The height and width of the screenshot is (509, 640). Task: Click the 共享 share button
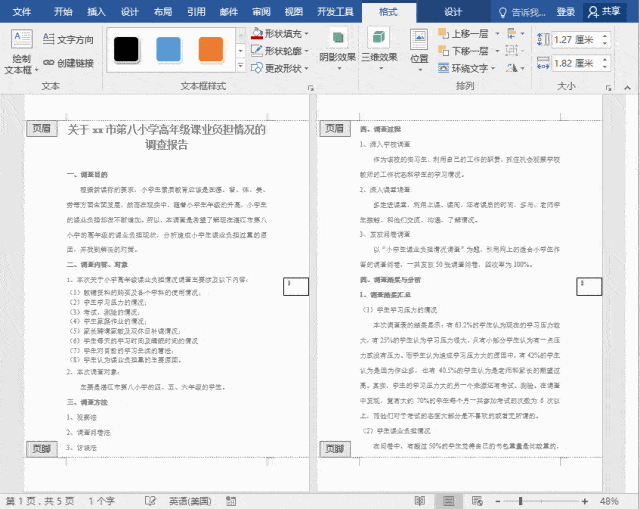tap(604, 11)
